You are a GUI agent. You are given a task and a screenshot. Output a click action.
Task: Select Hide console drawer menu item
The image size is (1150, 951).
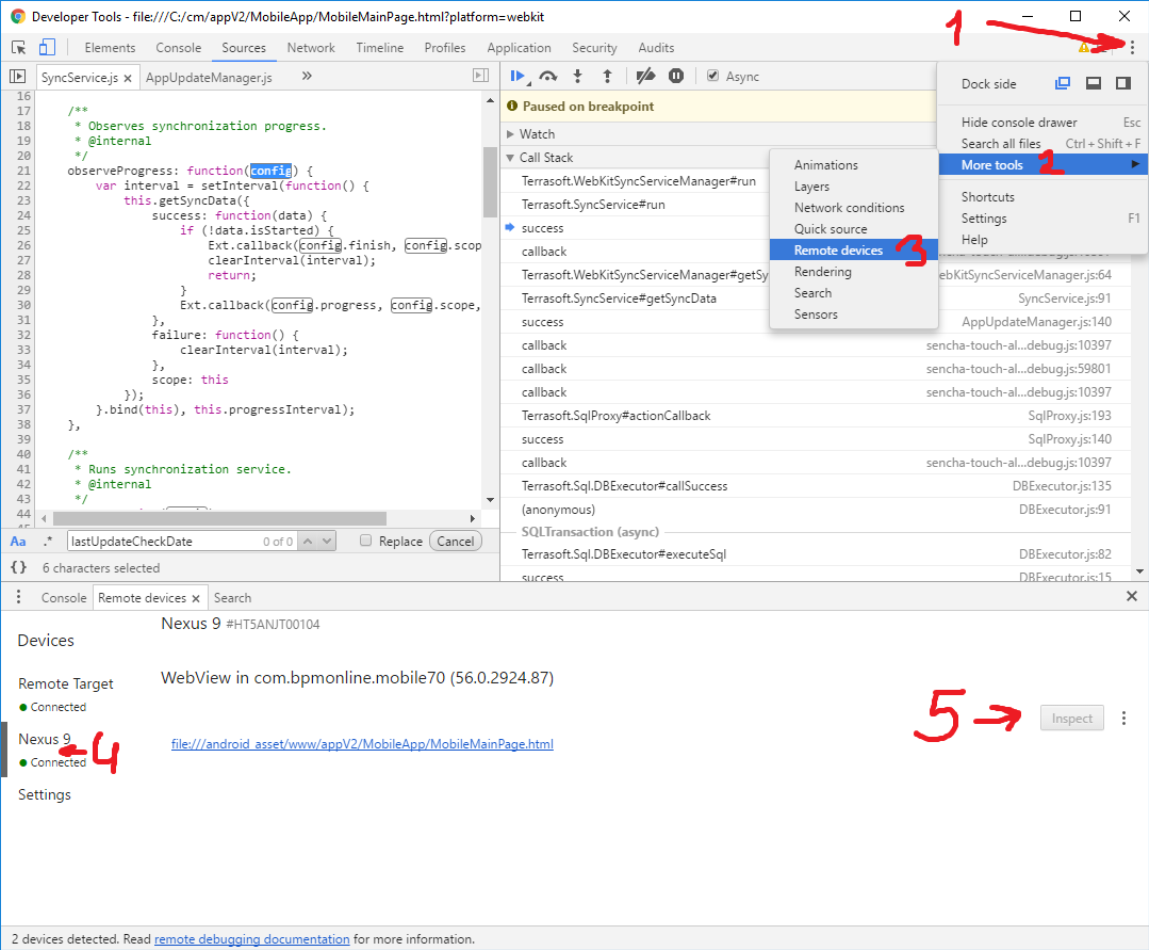pos(1043,122)
